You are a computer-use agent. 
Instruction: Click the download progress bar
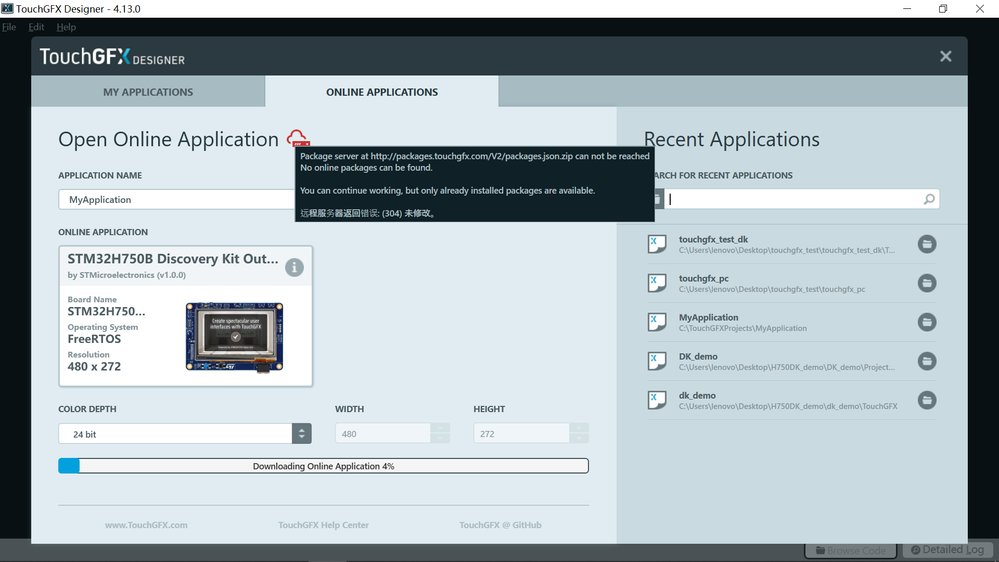(x=323, y=466)
